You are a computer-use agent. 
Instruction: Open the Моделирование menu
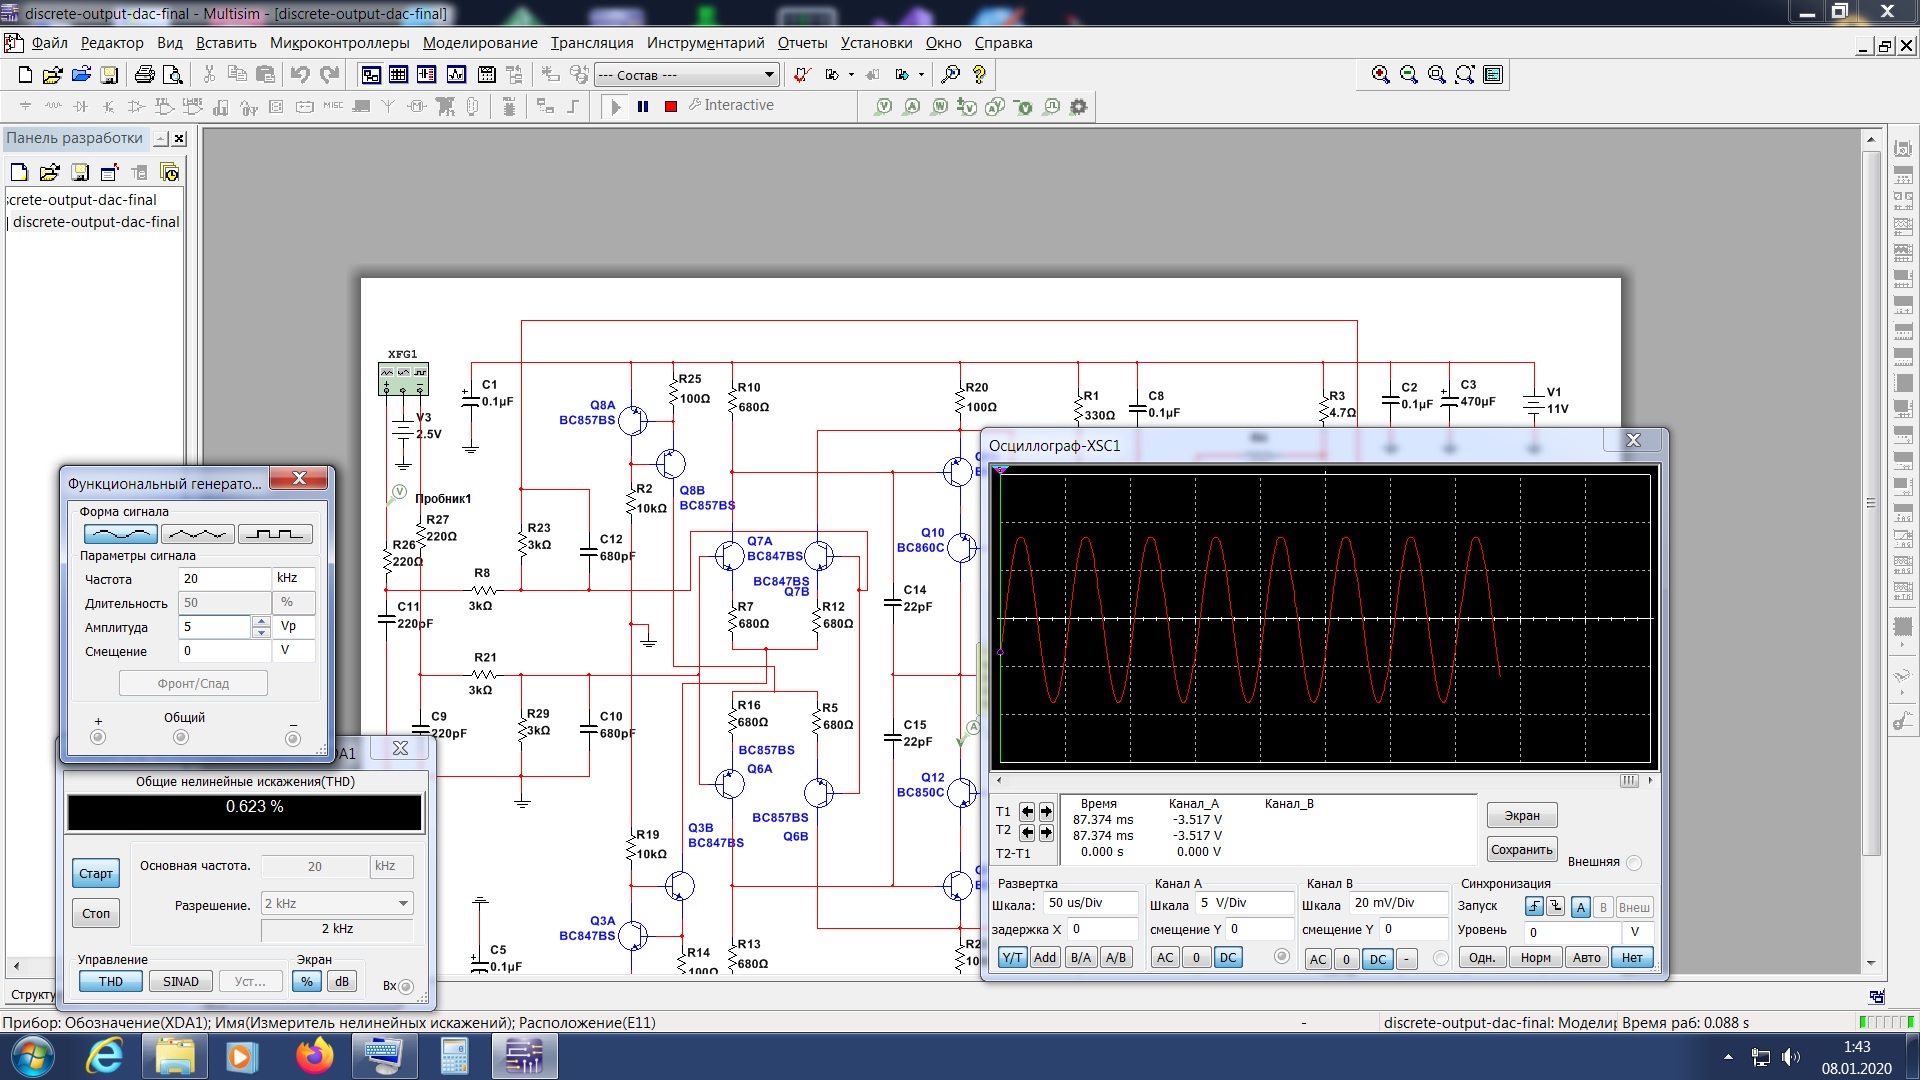480,43
